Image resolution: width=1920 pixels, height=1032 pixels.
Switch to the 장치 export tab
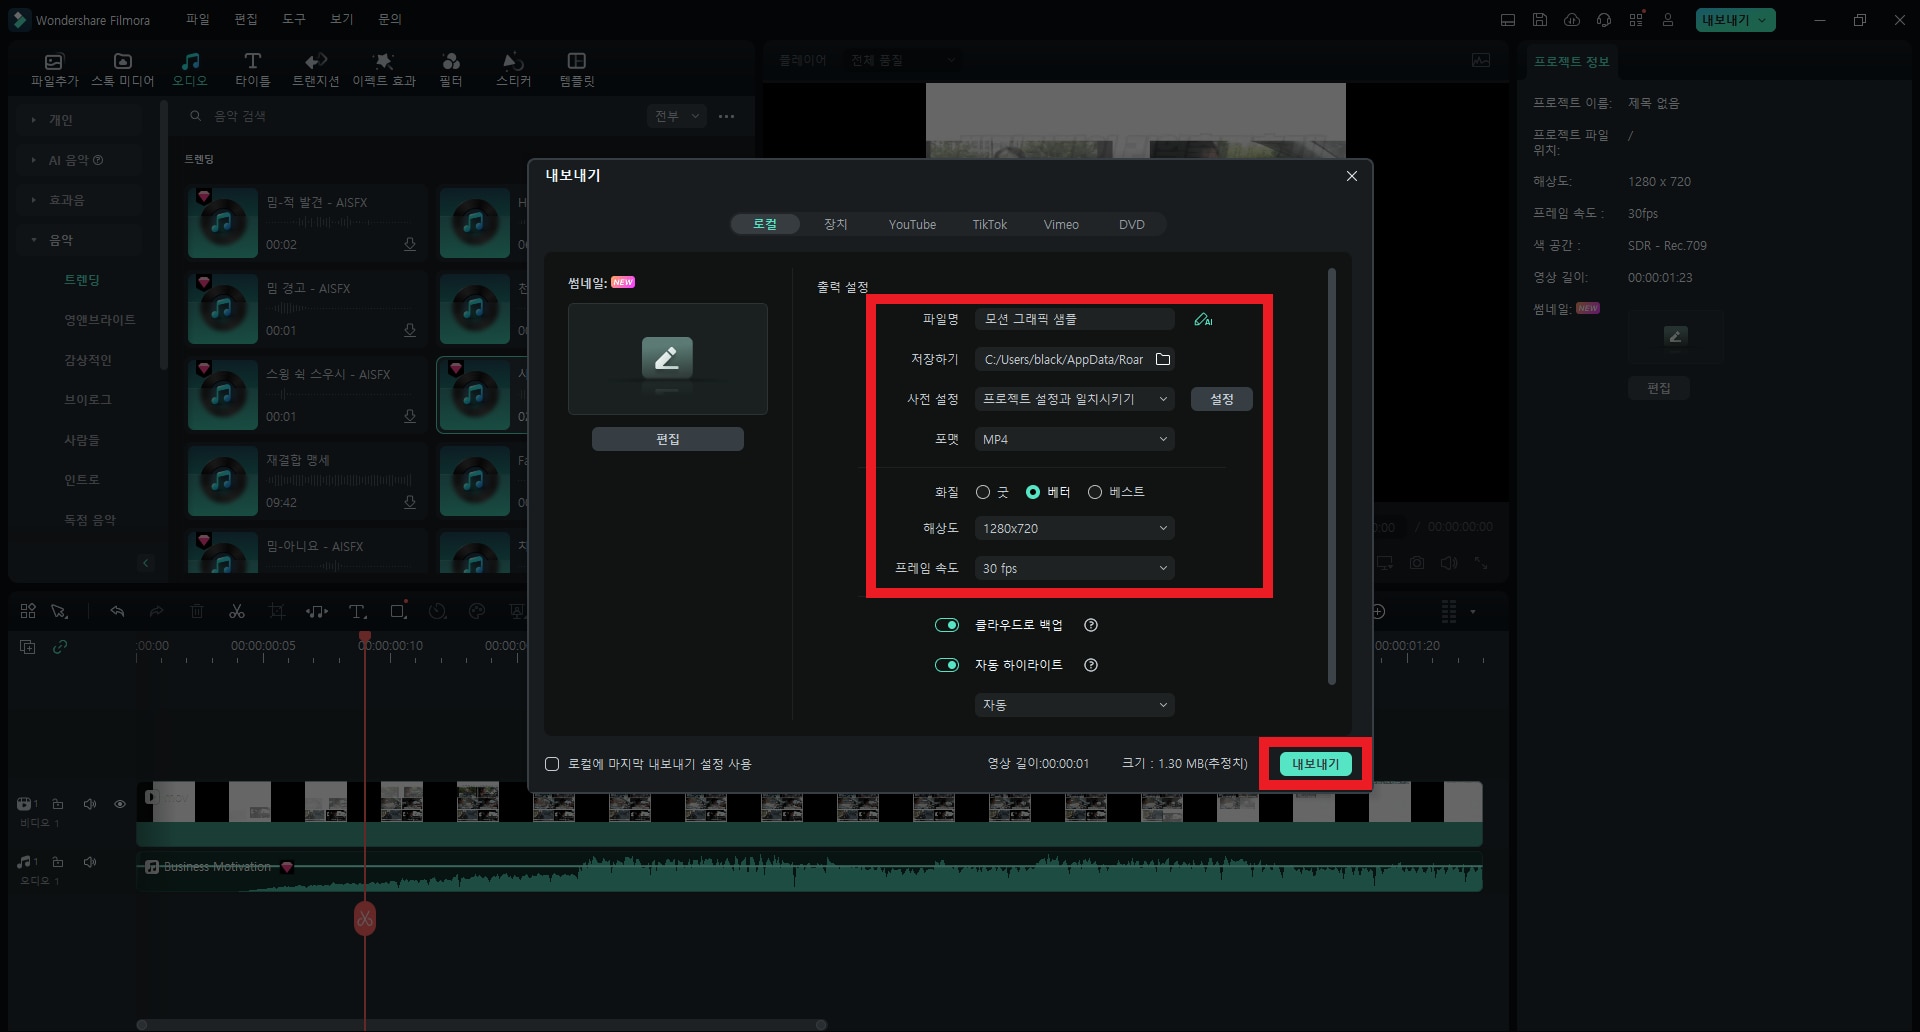(x=836, y=224)
